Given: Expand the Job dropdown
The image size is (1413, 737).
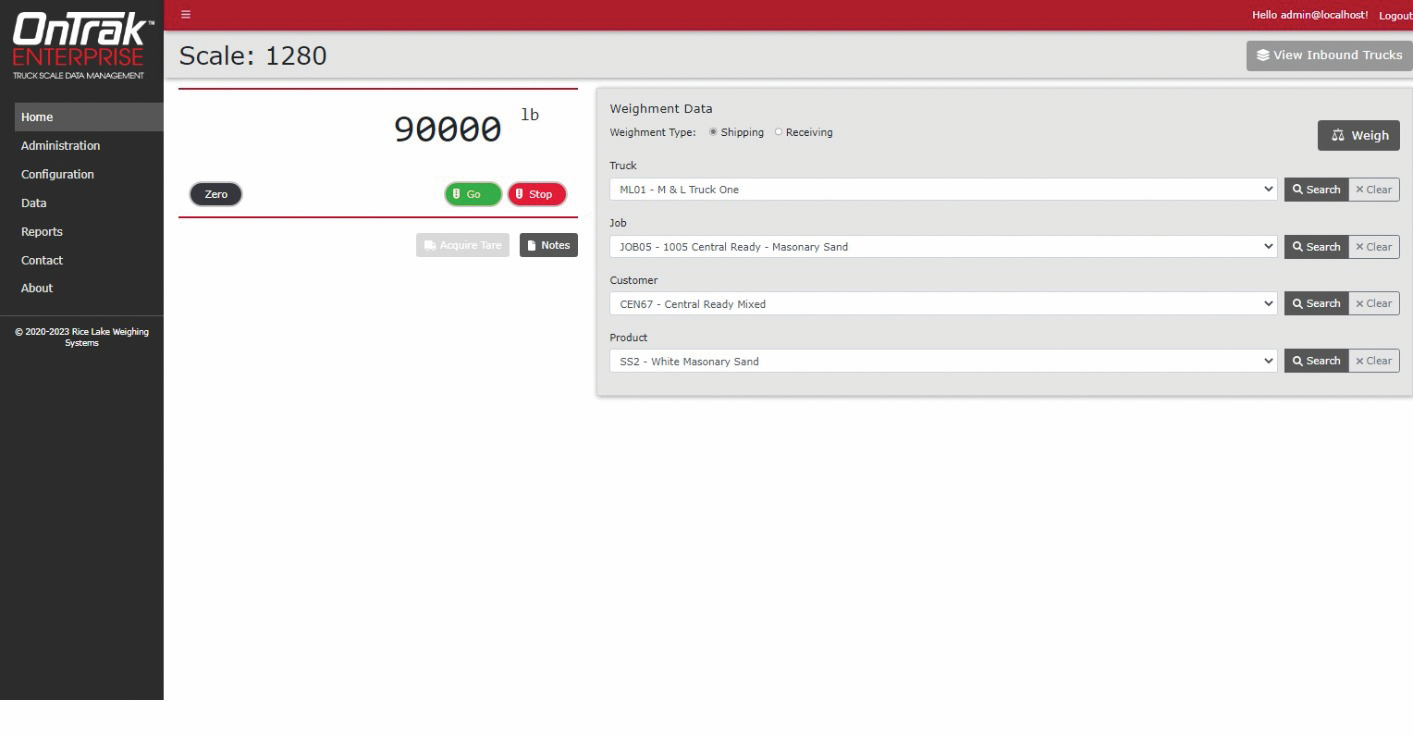Looking at the screenshot, I should 942,247.
